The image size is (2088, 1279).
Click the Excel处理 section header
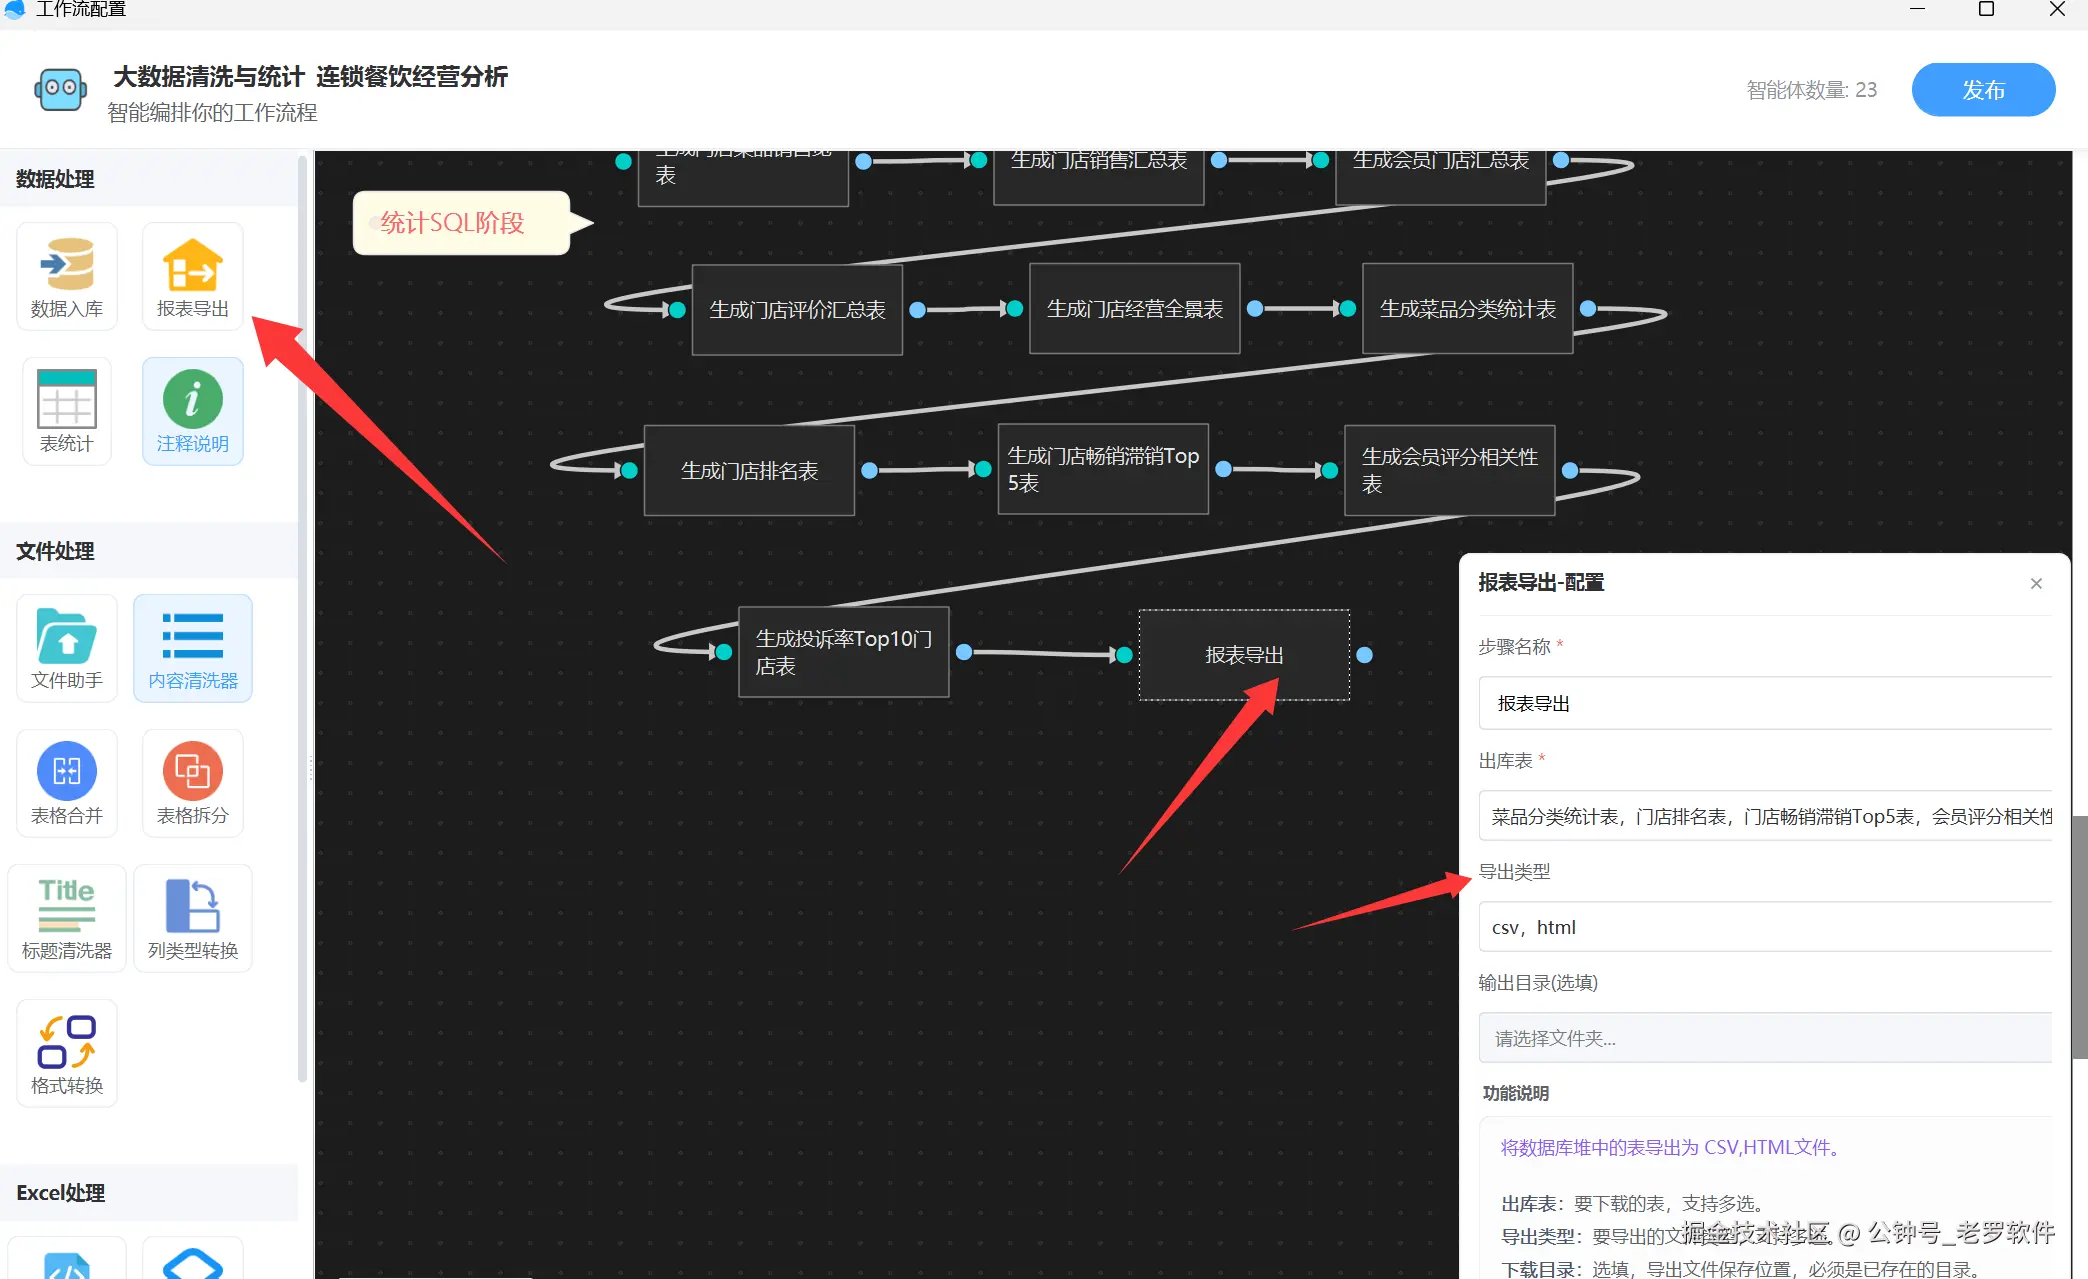[149, 1192]
